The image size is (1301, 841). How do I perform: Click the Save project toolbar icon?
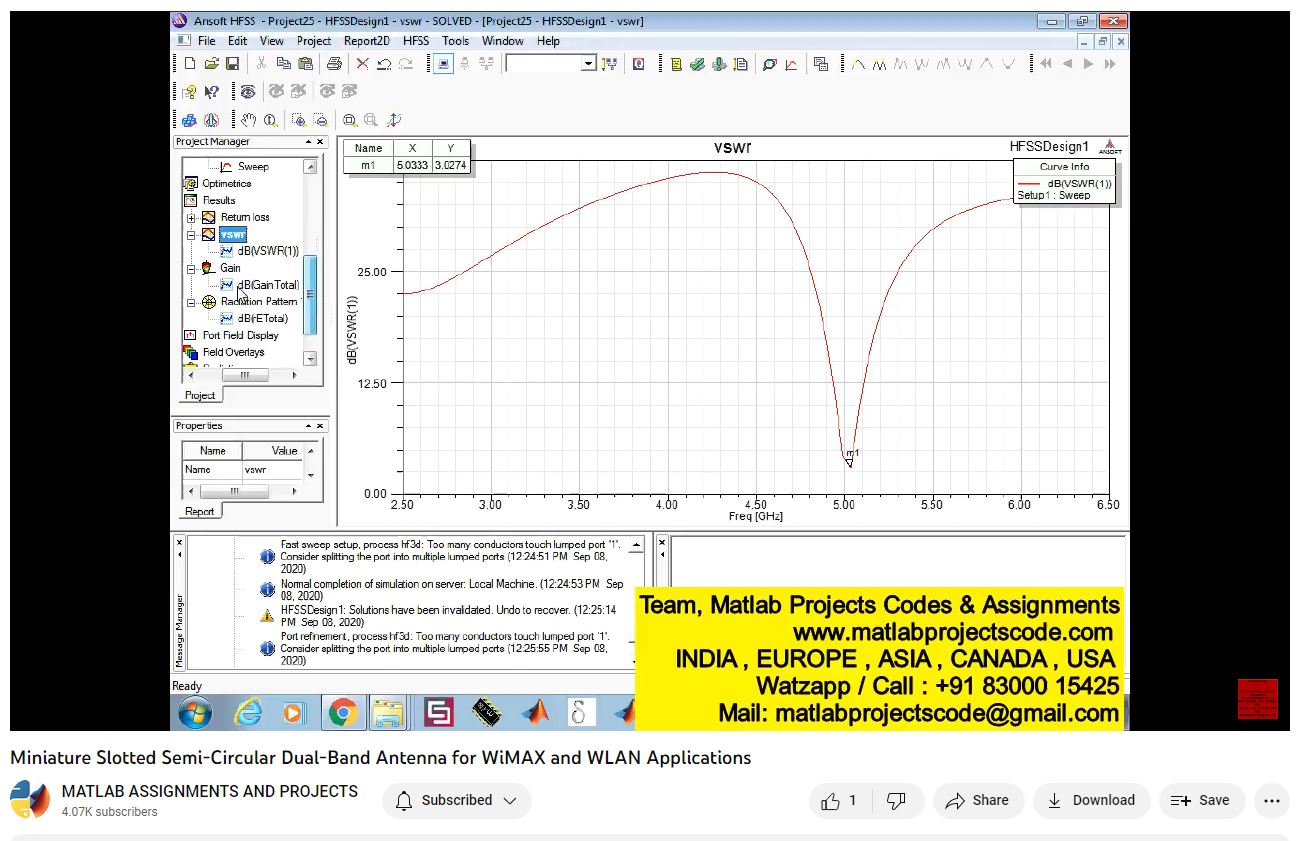[x=232, y=64]
